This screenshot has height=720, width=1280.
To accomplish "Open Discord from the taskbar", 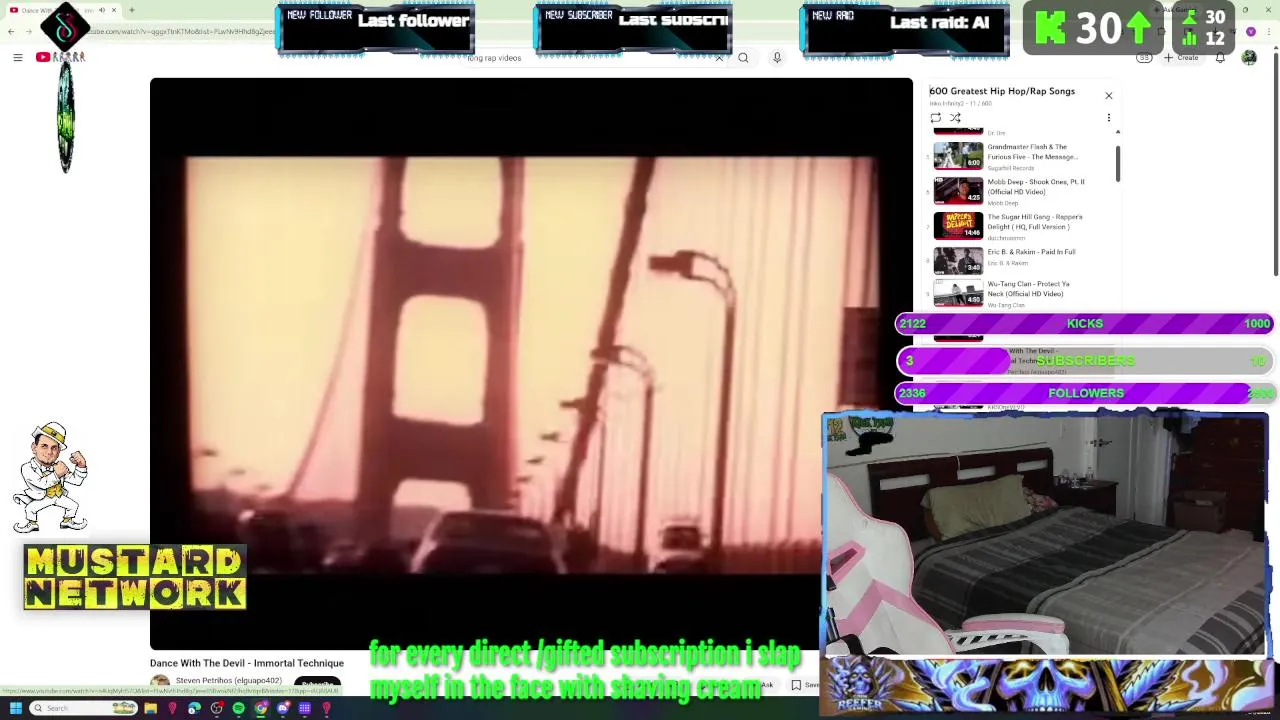I will coord(282,708).
